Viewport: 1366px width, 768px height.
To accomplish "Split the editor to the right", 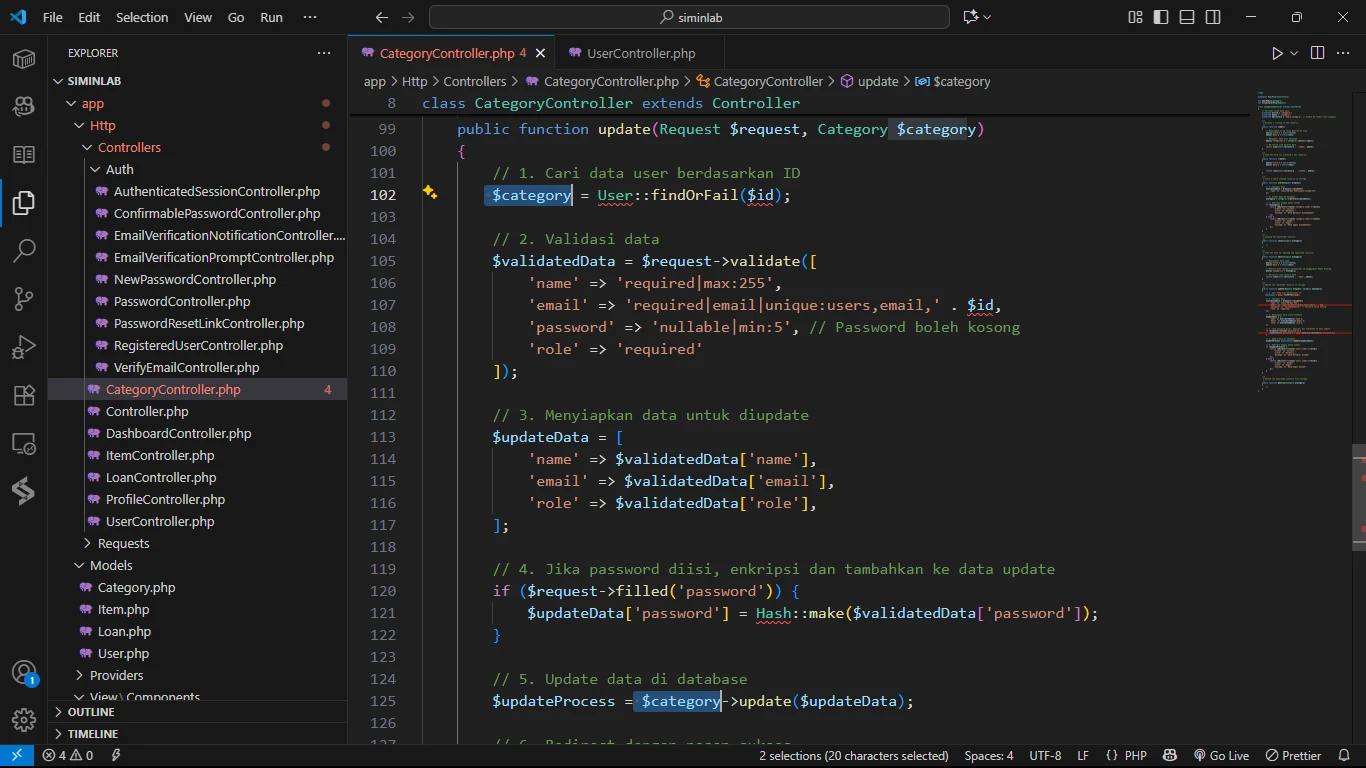I will [1317, 53].
